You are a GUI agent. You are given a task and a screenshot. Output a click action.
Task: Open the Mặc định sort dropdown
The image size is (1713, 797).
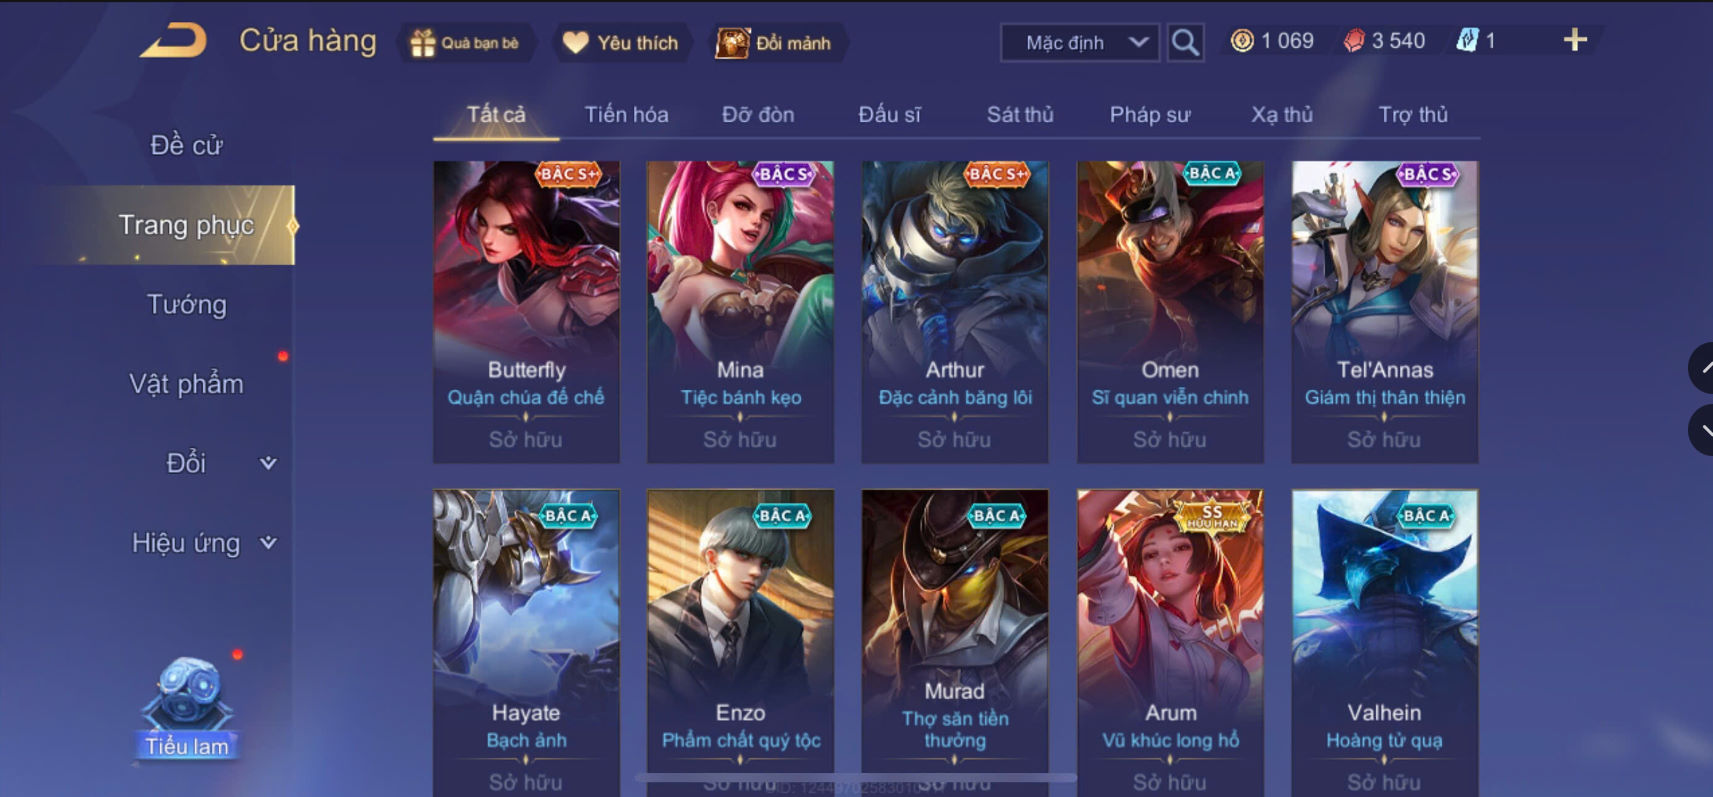tap(1080, 42)
